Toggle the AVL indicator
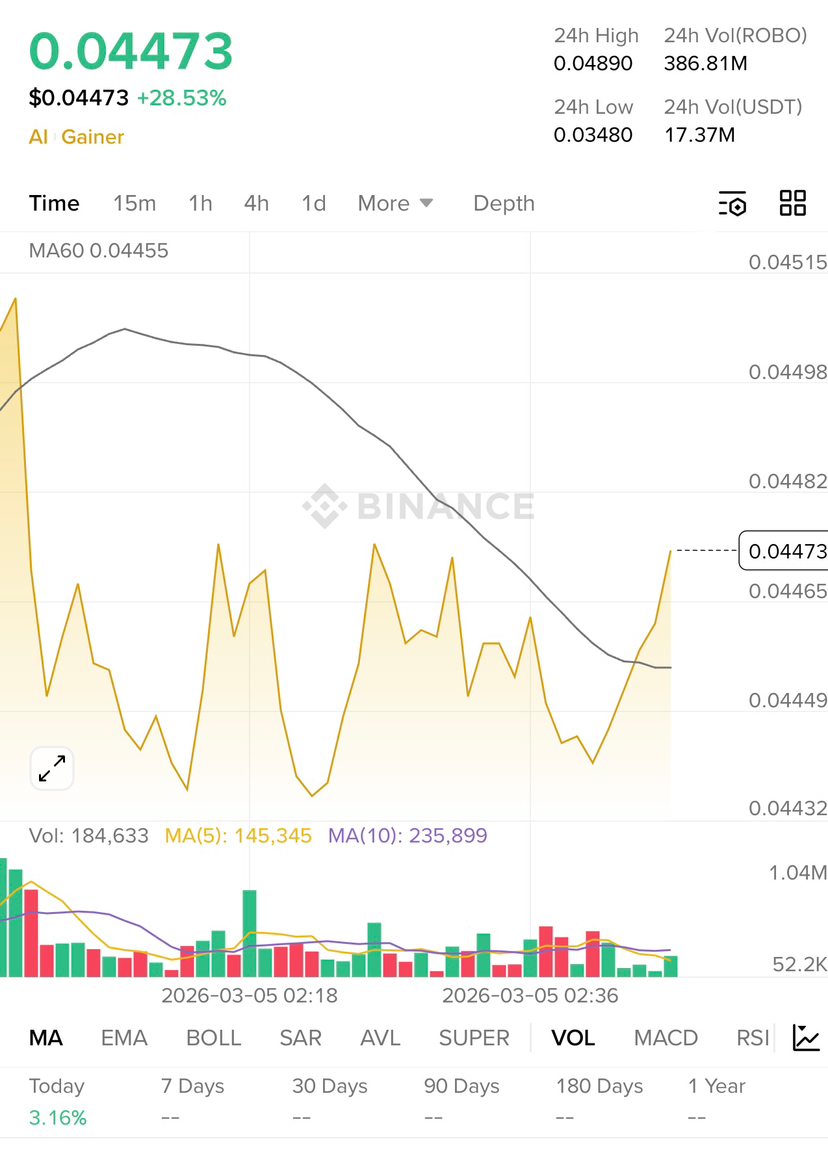The image size is (828, 1150). (380, 1038)
